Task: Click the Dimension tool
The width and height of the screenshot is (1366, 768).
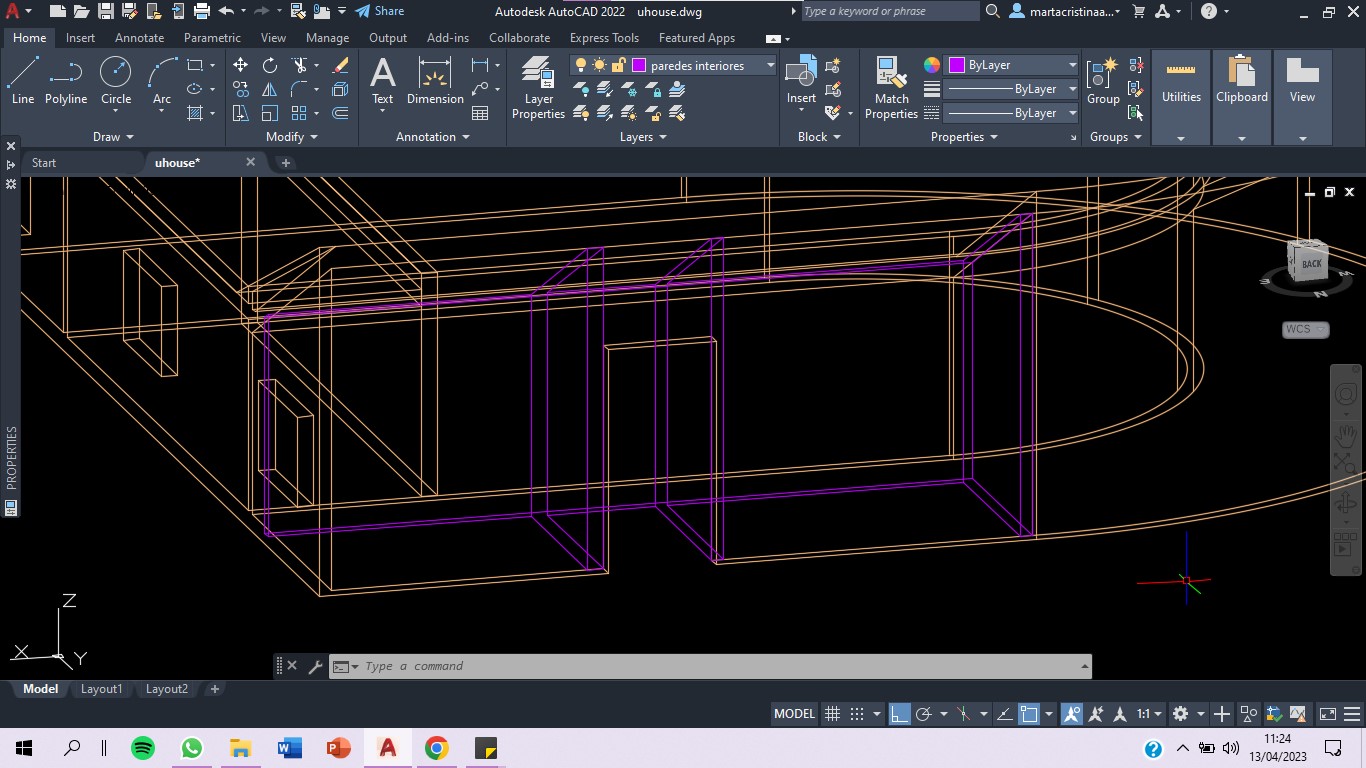Action: click(x=435, y=80)
